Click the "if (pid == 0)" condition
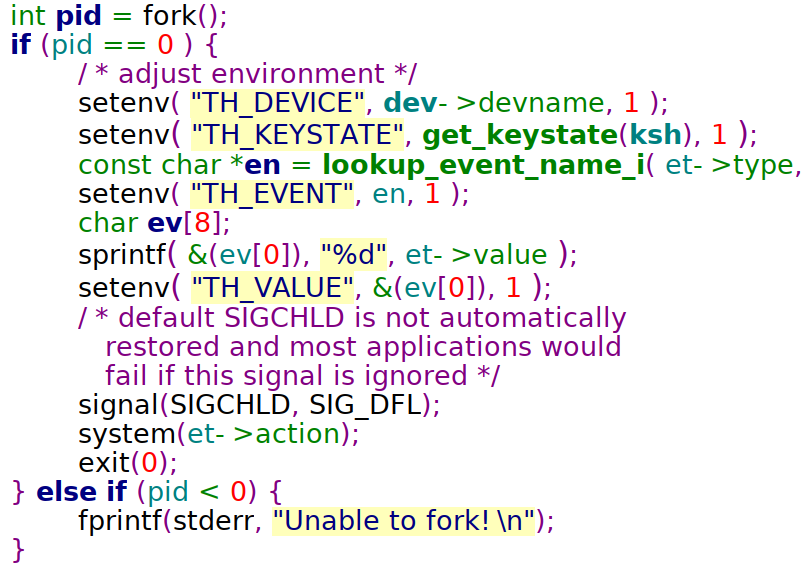810x566 pixels. pyautogui.click(x=102, y=45)
